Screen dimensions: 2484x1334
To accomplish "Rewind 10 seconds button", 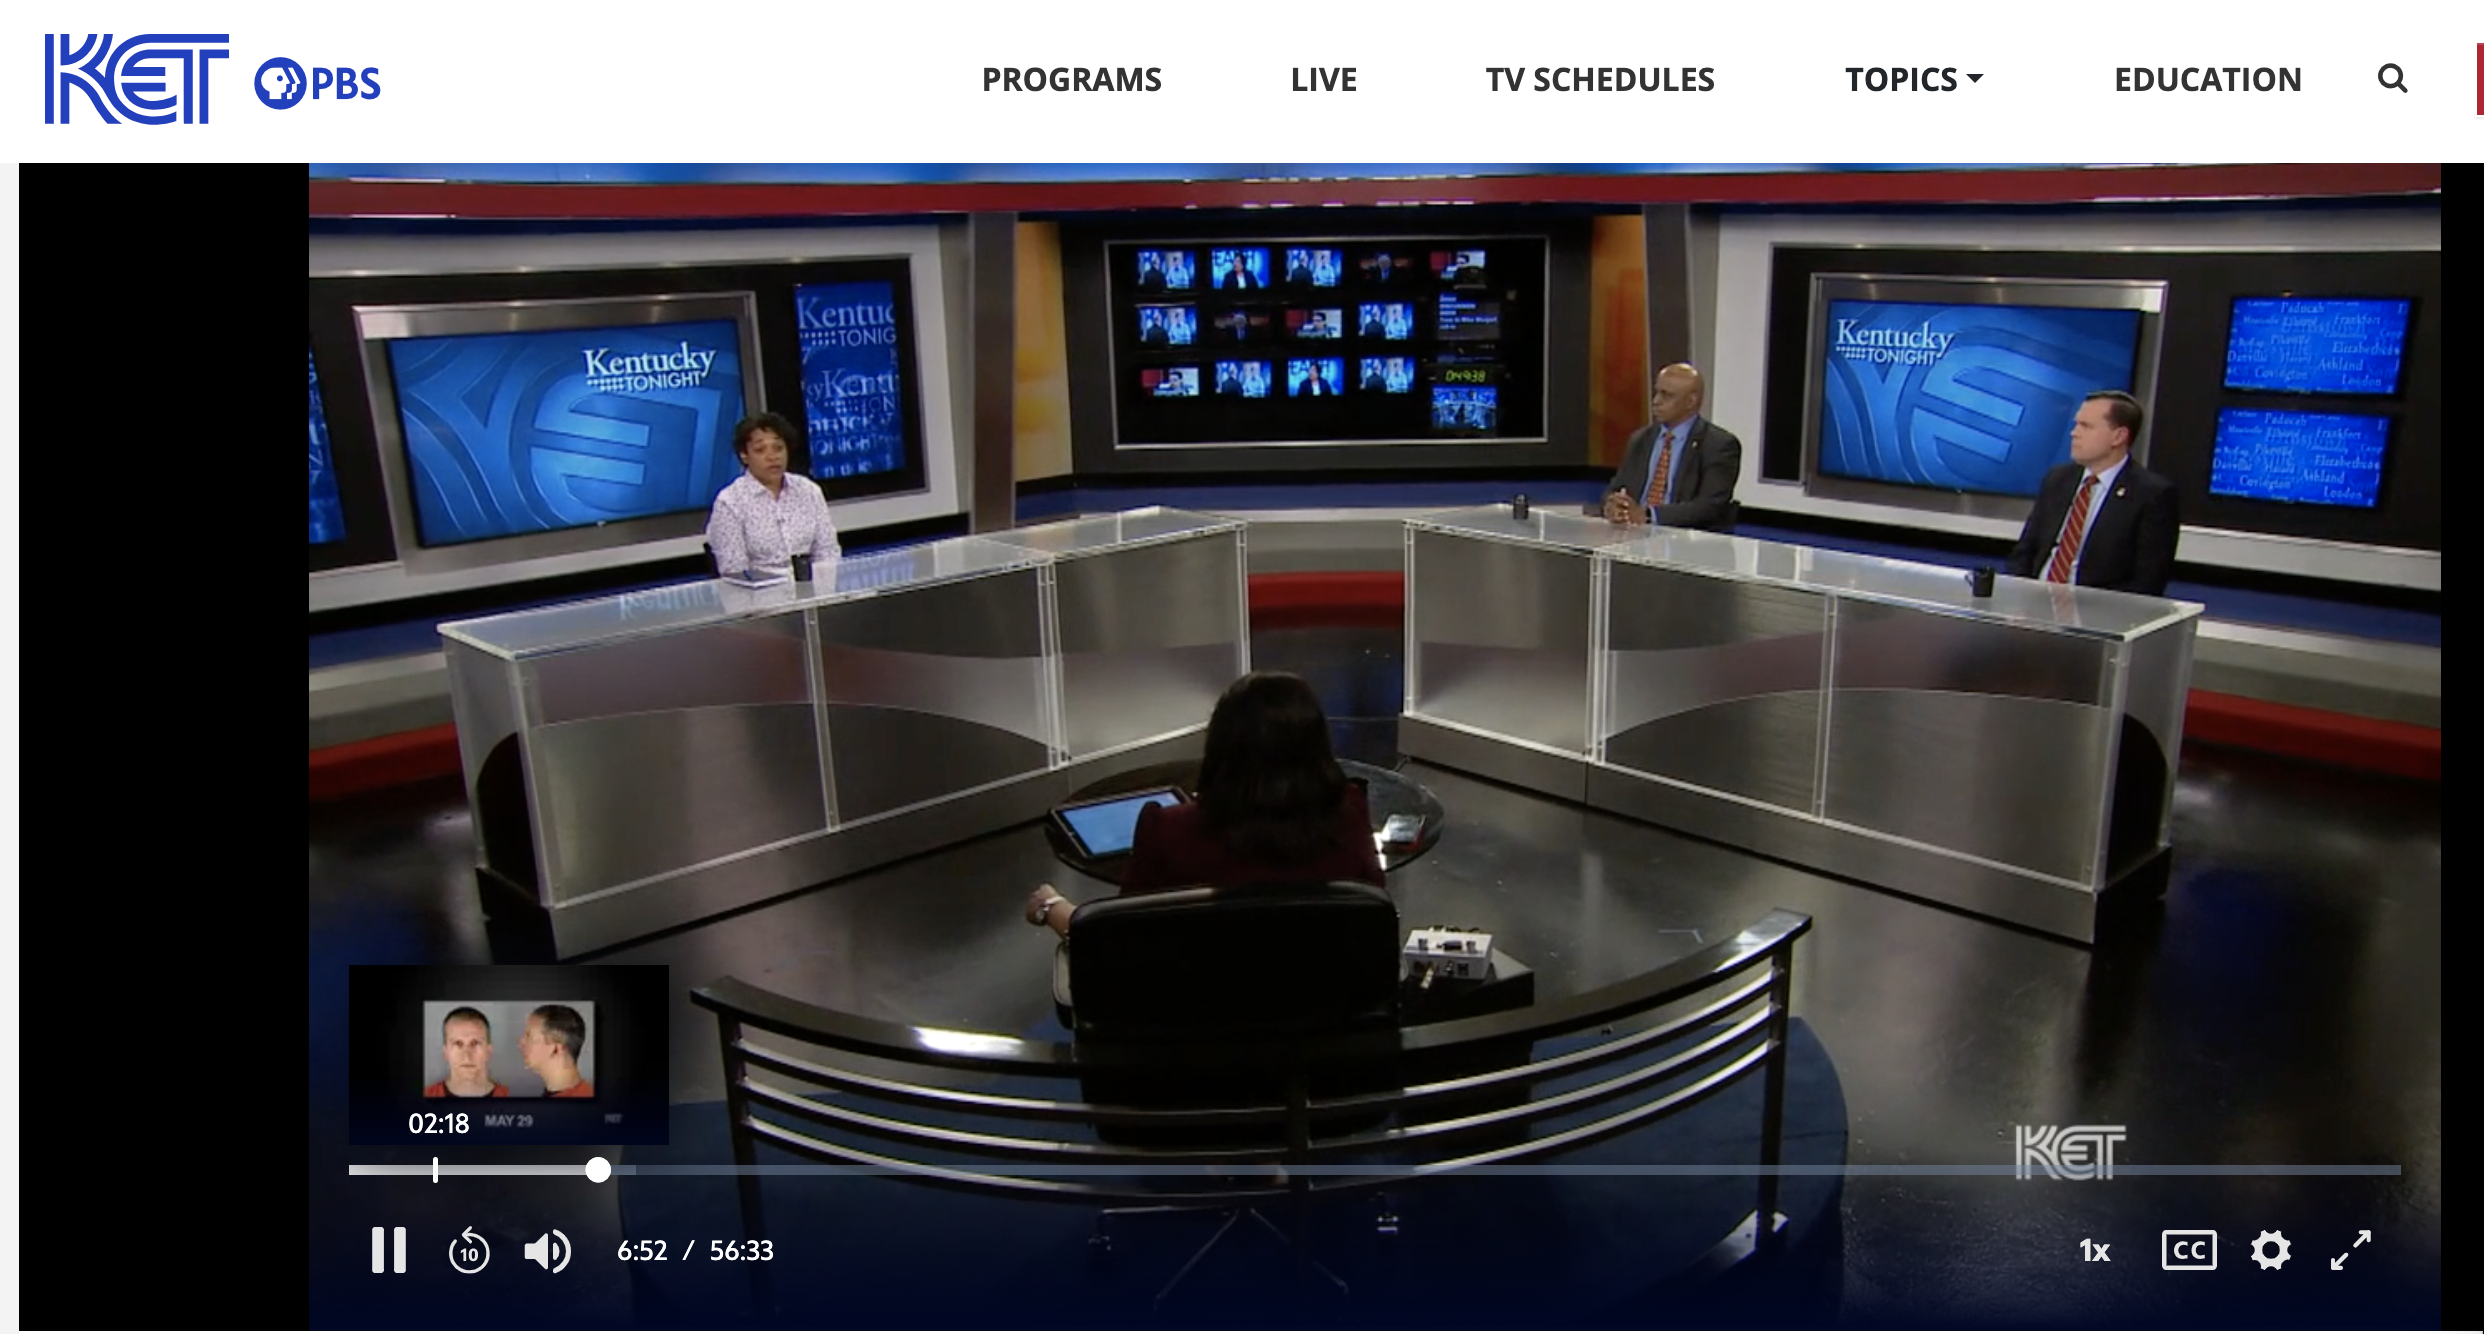I will point(468,1250).
